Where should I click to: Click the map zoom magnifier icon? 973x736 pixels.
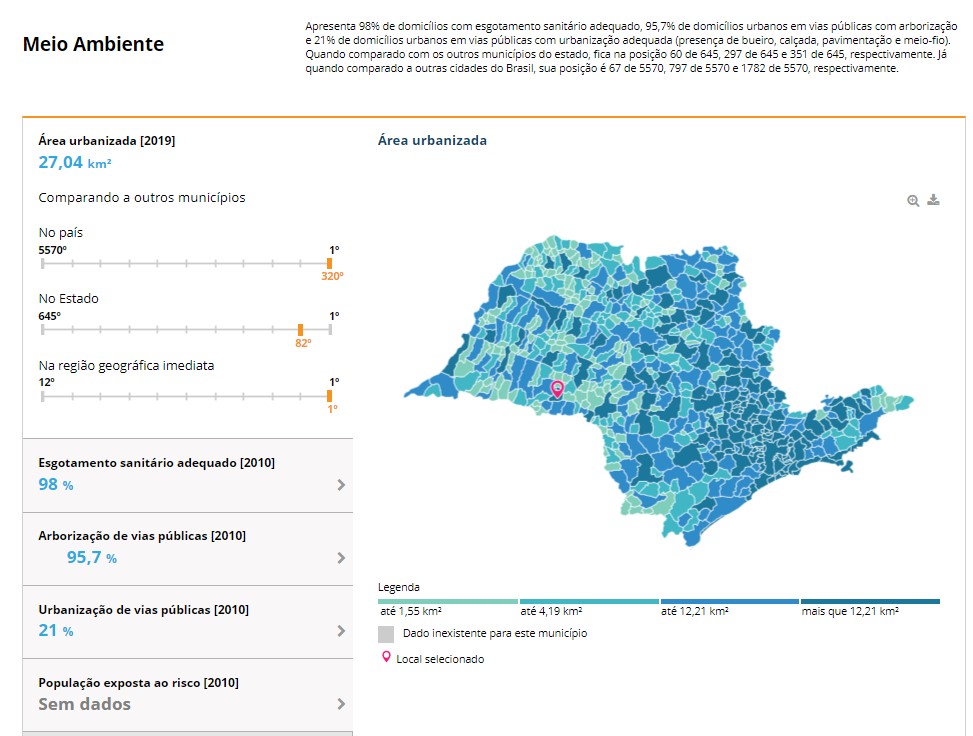913,200
